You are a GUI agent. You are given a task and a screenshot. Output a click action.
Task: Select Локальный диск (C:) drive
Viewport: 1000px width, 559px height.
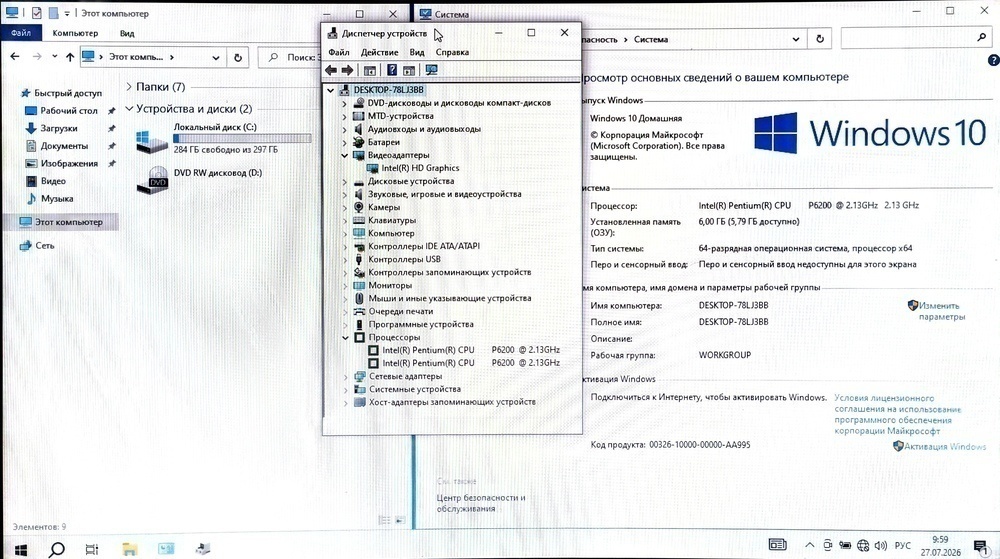click(x=223, y=138)
